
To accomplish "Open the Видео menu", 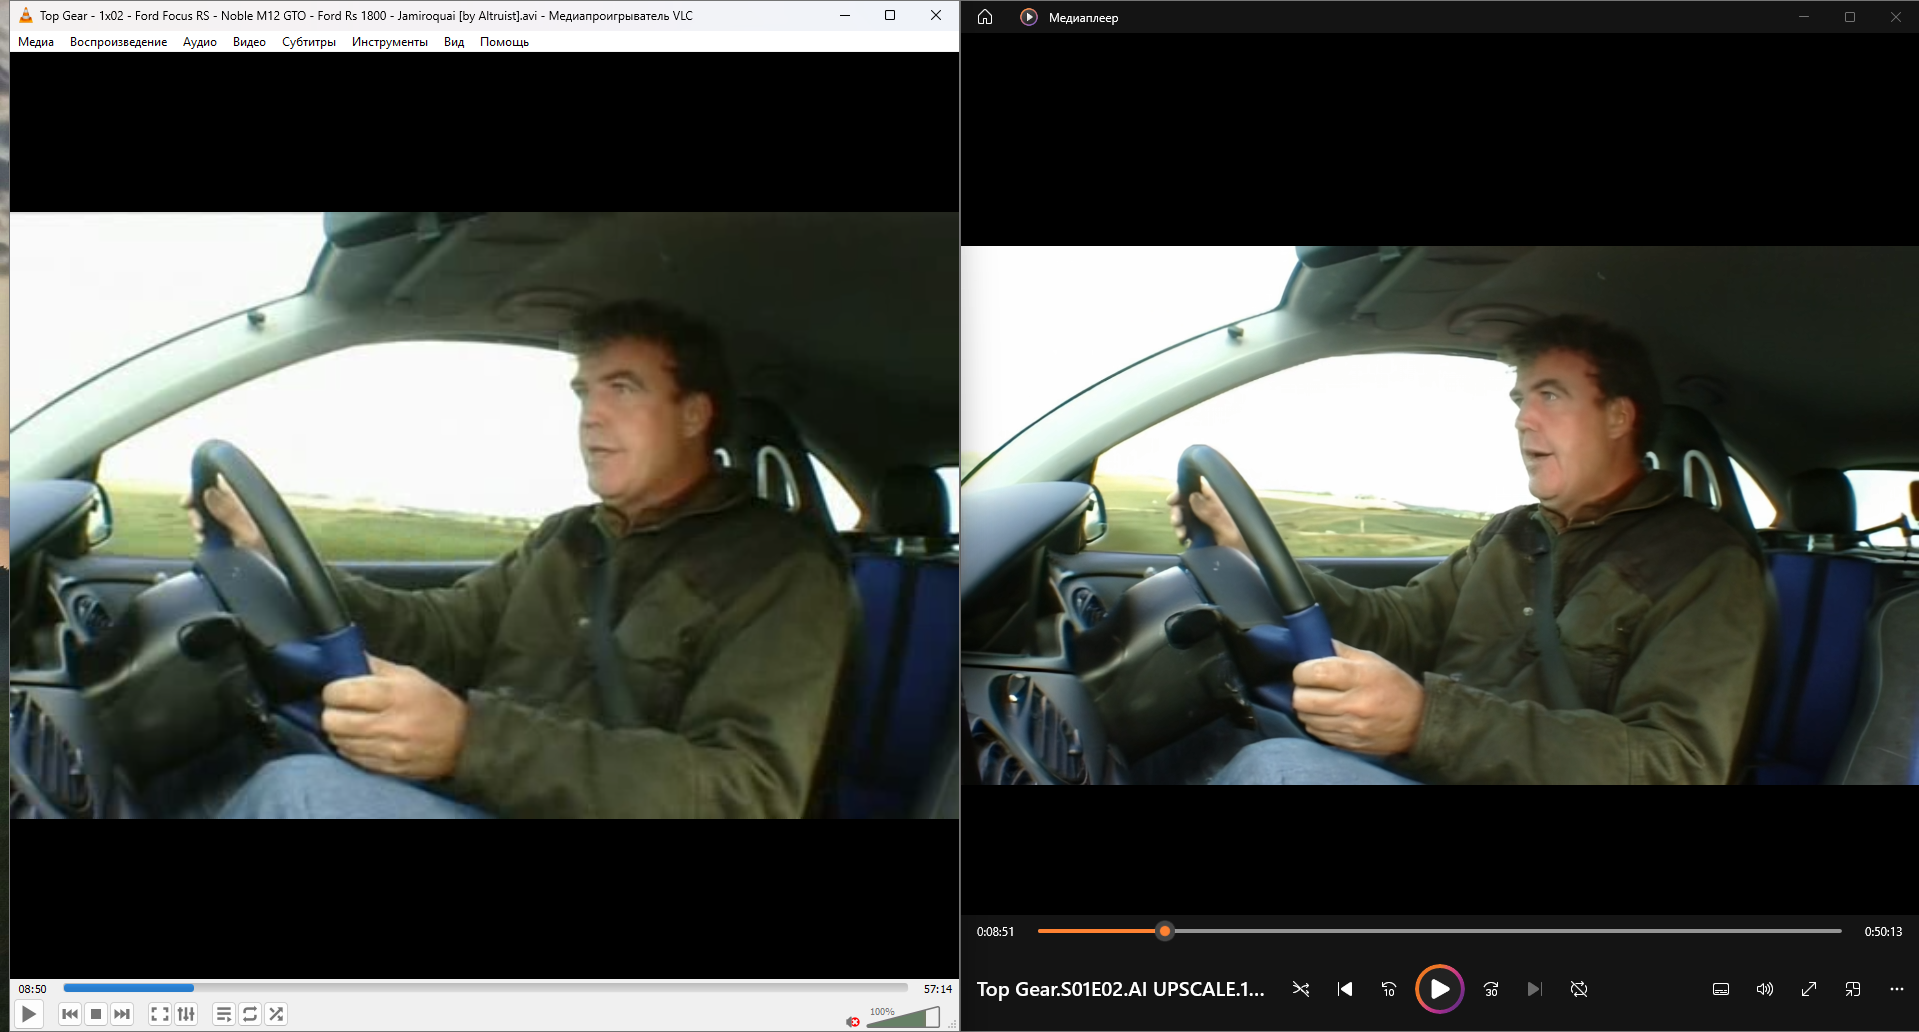I will (249, 42).
